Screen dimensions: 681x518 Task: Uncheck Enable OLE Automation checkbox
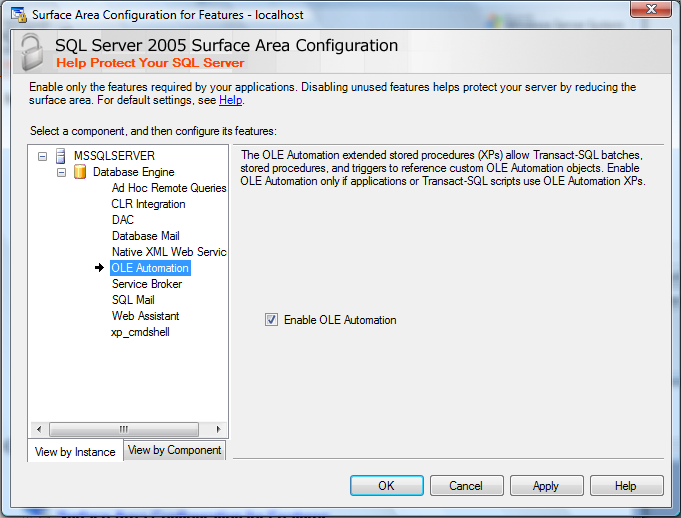click(271, 320)
